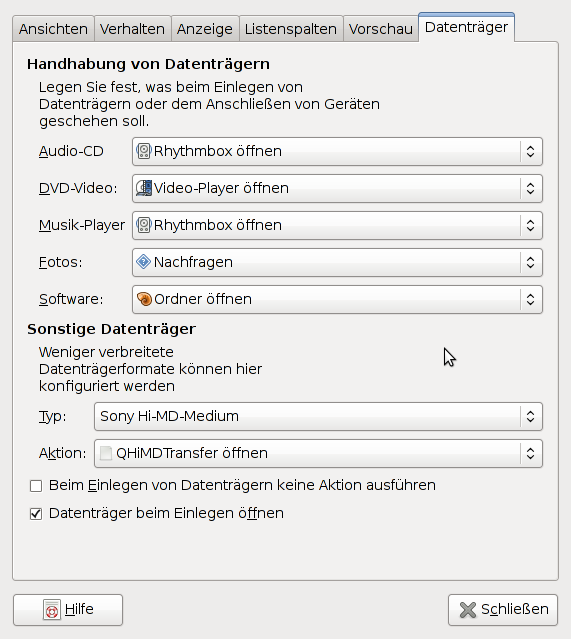This screenshot has width=571, height=639.
Task: Click the question-mark Nachfragen icon
Action: coord(143,262)
